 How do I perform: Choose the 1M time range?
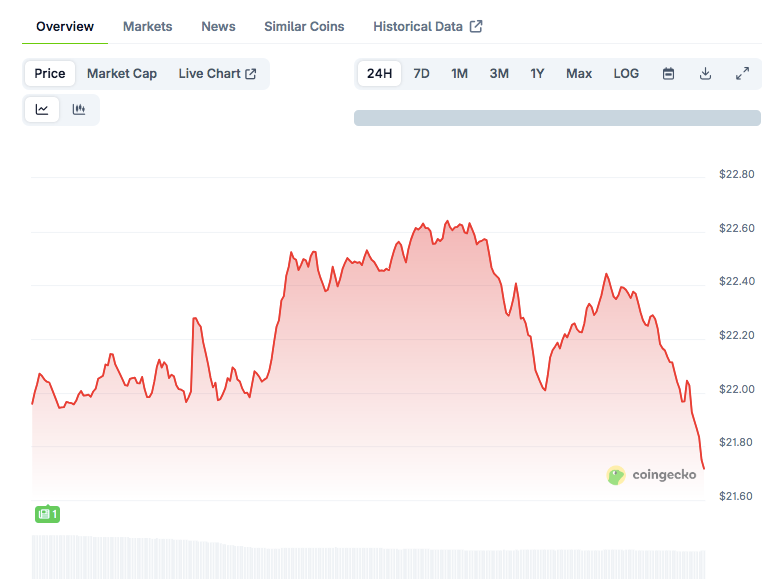click(x=459, y=74)
